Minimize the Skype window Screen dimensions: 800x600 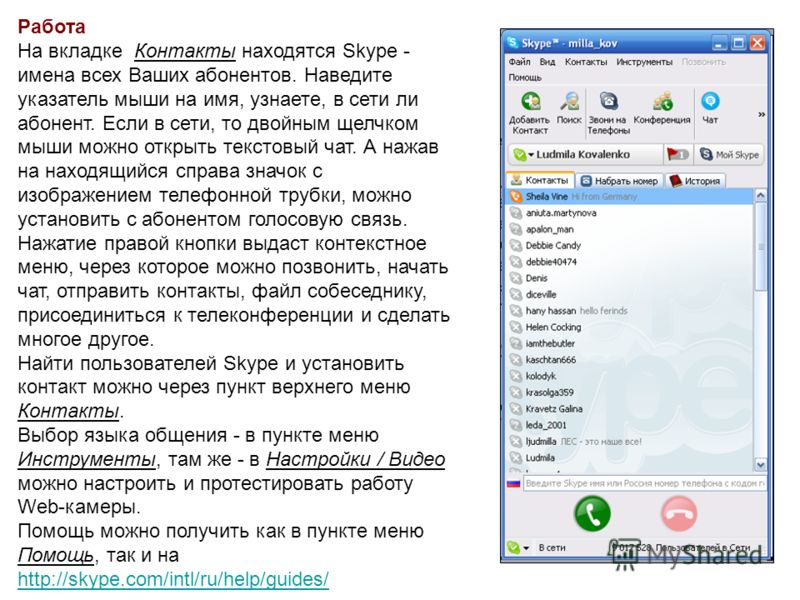pyautogui.click(x=719, y=43)
